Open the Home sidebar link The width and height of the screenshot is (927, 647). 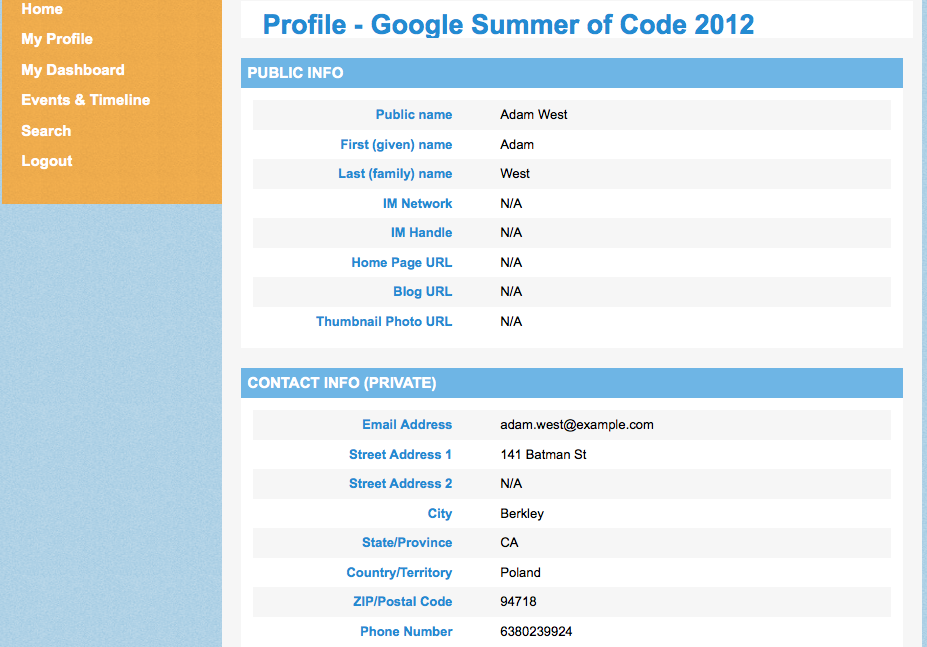(42, 9)
